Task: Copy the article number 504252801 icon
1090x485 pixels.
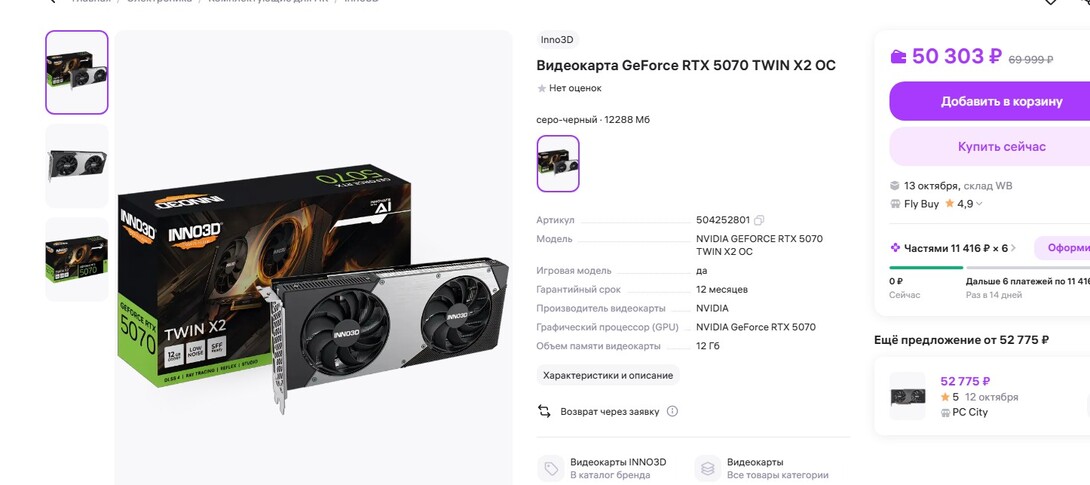Action: click(x=759, y=220)
